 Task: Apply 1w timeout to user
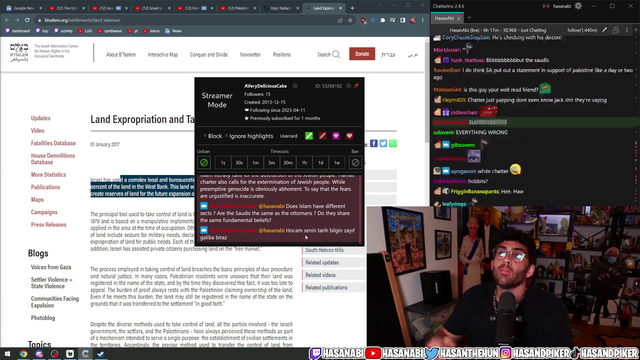[337, 162]
